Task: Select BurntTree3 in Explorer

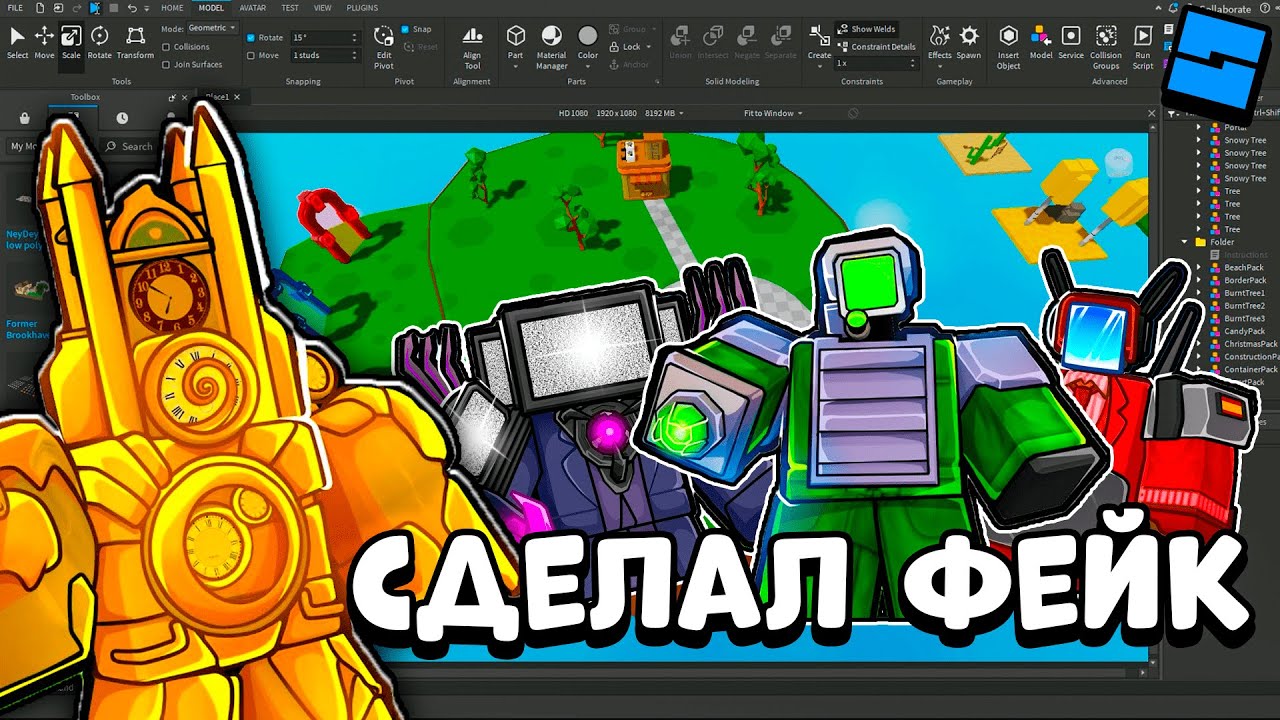Action: point(1244,318)
